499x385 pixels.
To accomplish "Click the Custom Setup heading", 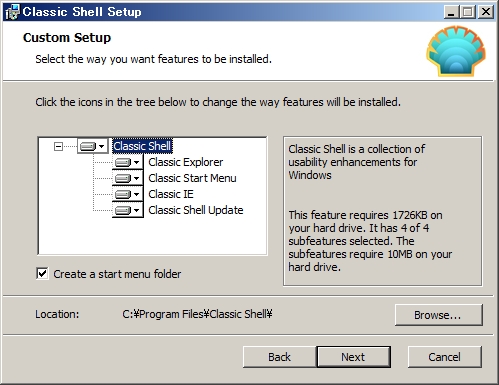I will (x=67, y=38).
